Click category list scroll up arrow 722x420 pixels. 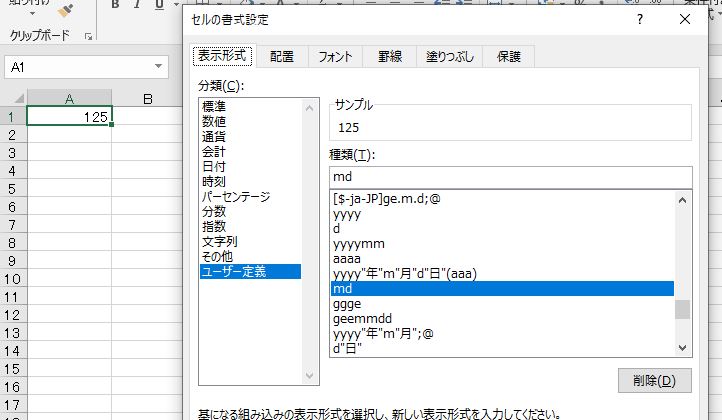(x=309, y=108)
